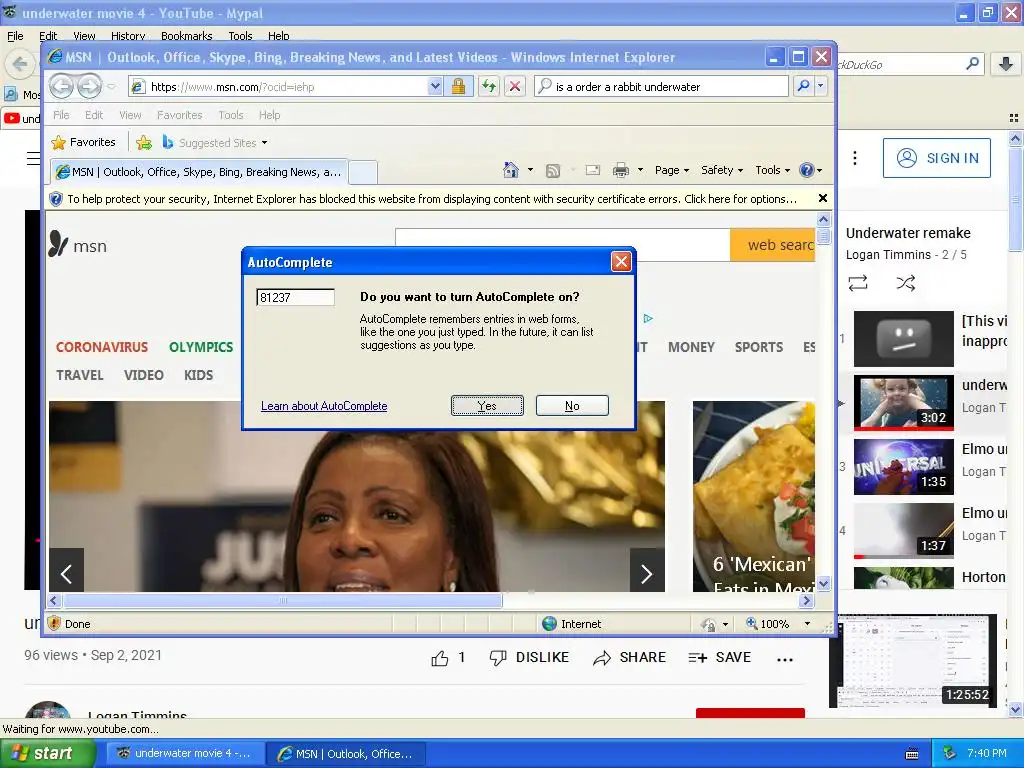Image resolution: width=1024 pixels, height=768 pixels.
Task: Click the IE Help question mark icon
Action: tap(807, 170)
